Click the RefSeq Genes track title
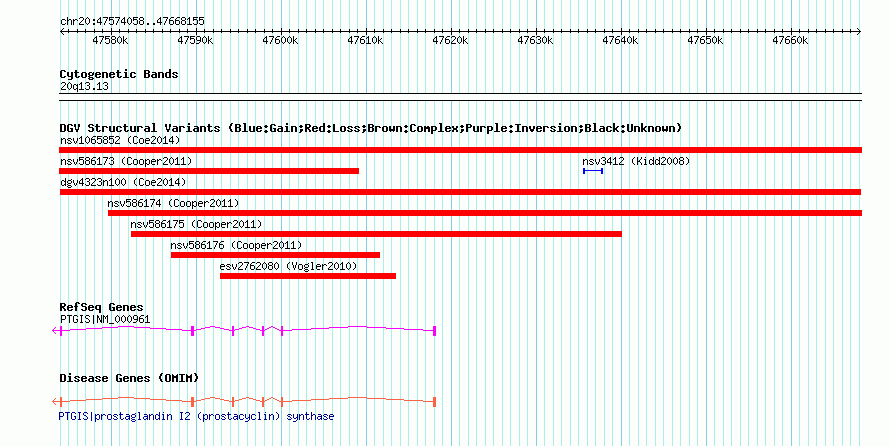The image size is (890, 446). pyautogui.click(x=102, y=307)
